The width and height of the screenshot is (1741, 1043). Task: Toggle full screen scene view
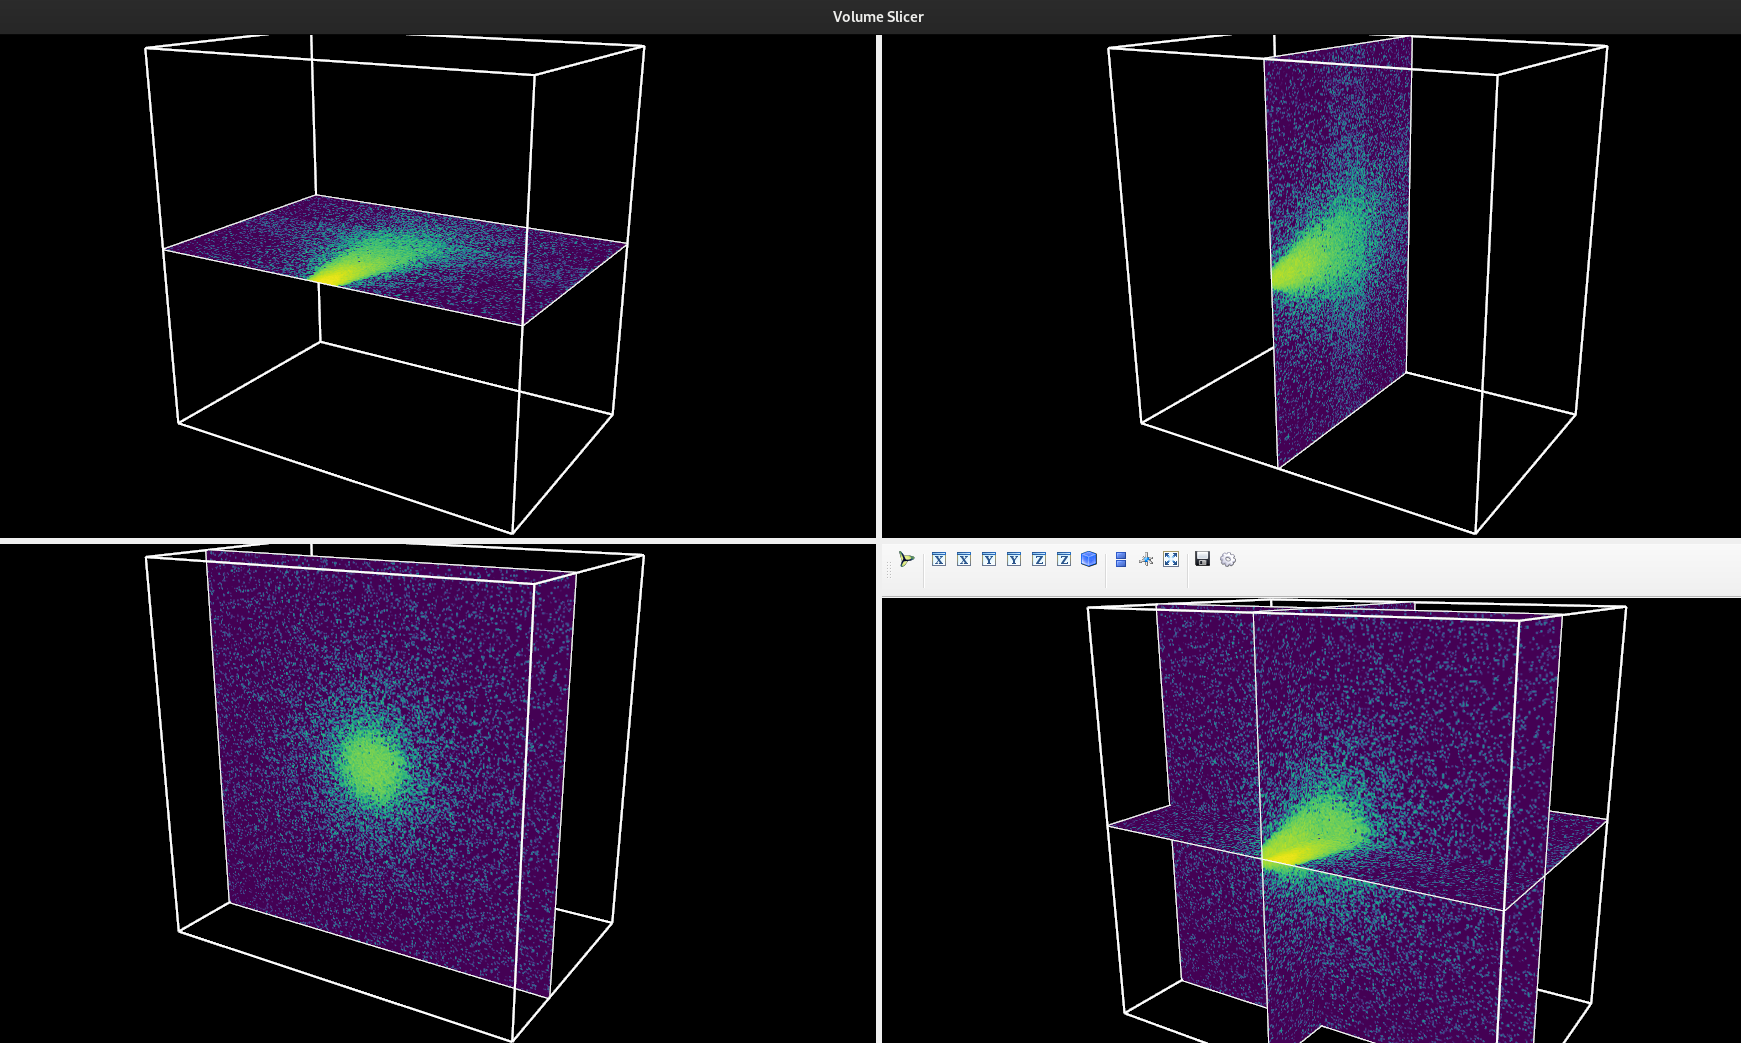point(1171,559)
